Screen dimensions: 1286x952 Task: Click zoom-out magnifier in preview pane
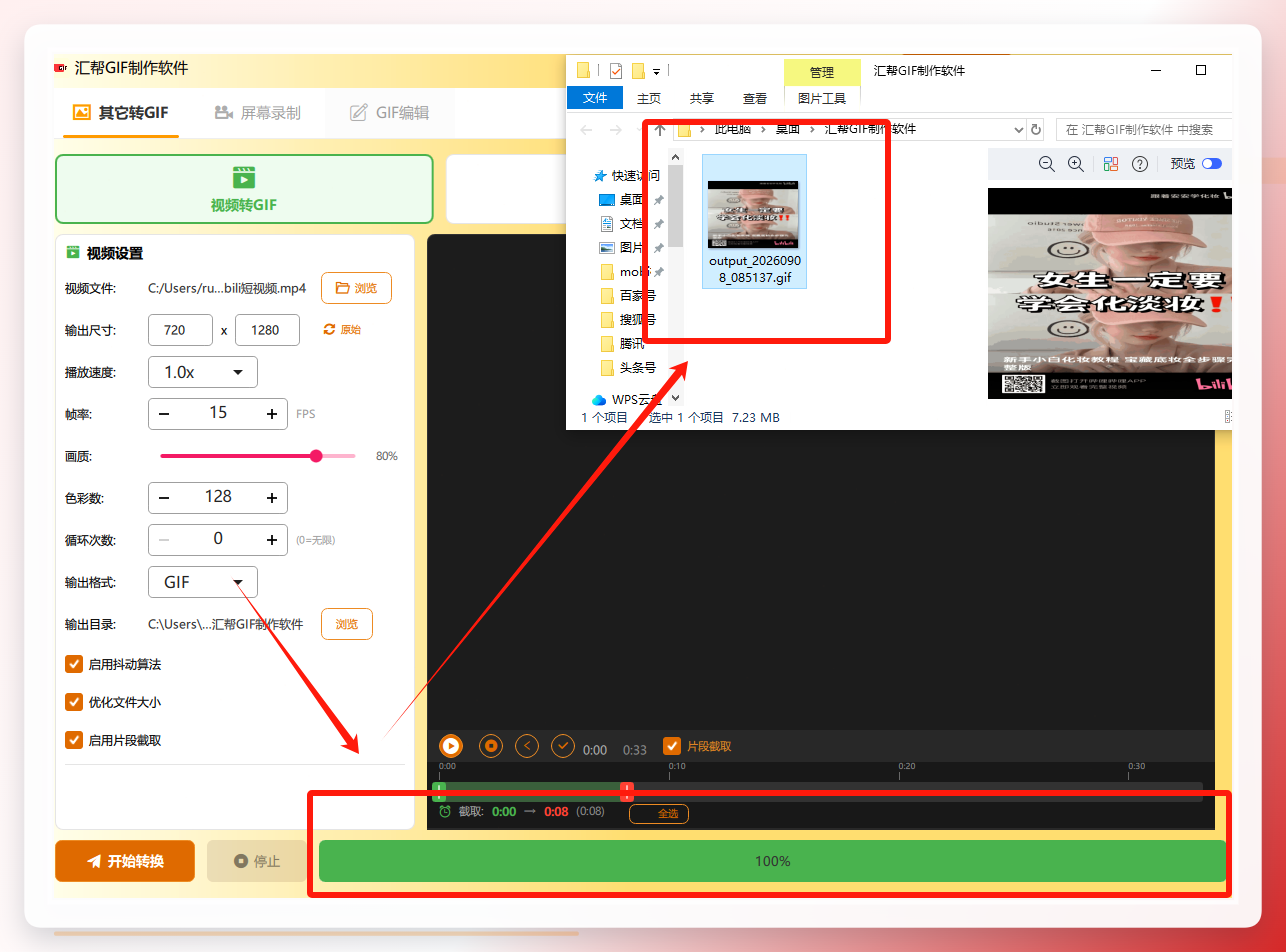point(1047,164)
